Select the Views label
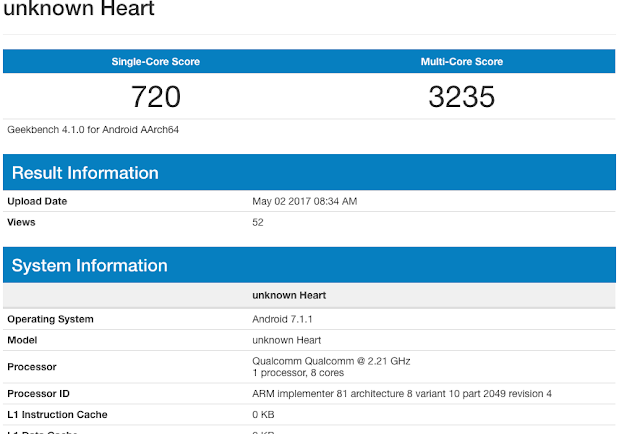Screen dimensions: 640x434 (x=21, y=222)
